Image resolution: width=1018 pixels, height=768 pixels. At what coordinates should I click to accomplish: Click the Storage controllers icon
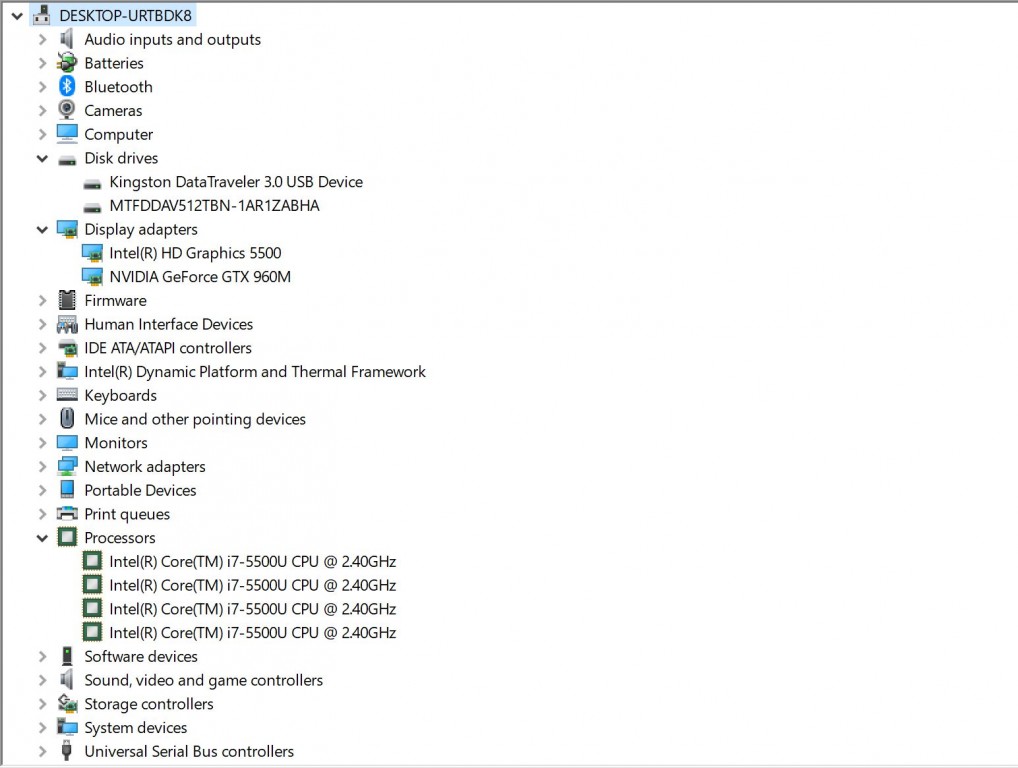pyautogui.click(x=68, y=703)
